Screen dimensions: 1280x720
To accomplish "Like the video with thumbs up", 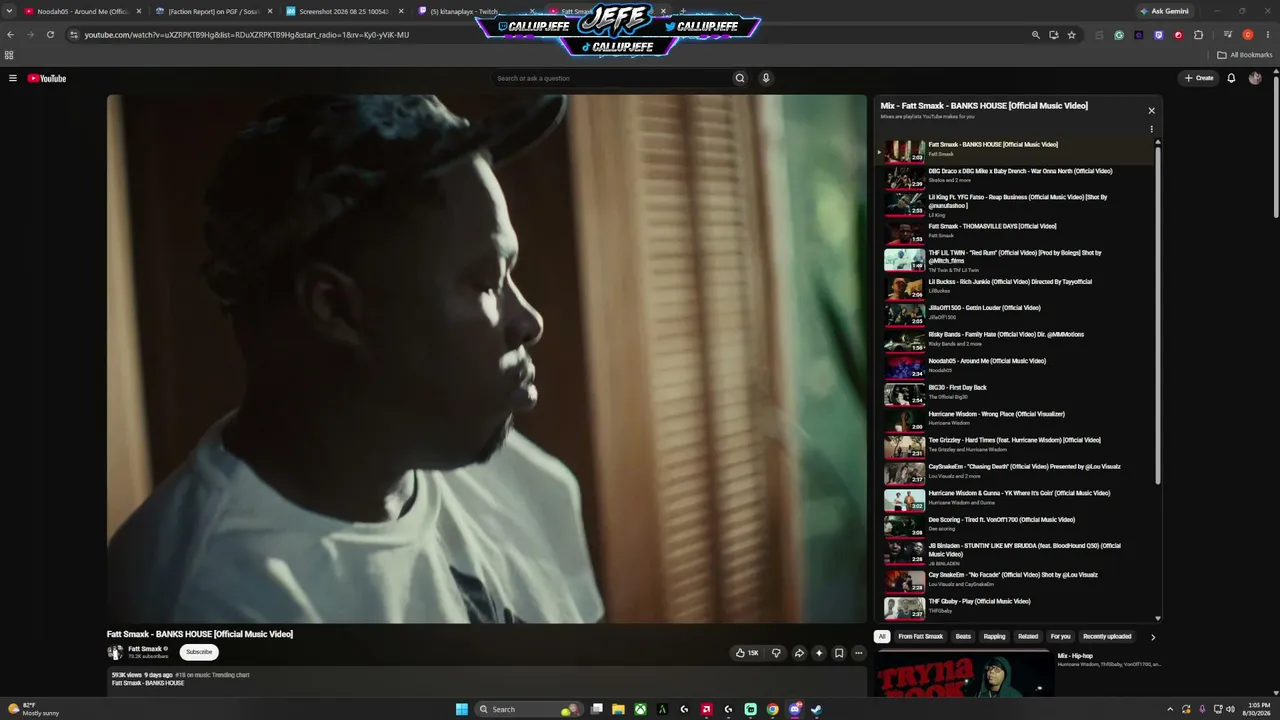I will coord(747,653).
